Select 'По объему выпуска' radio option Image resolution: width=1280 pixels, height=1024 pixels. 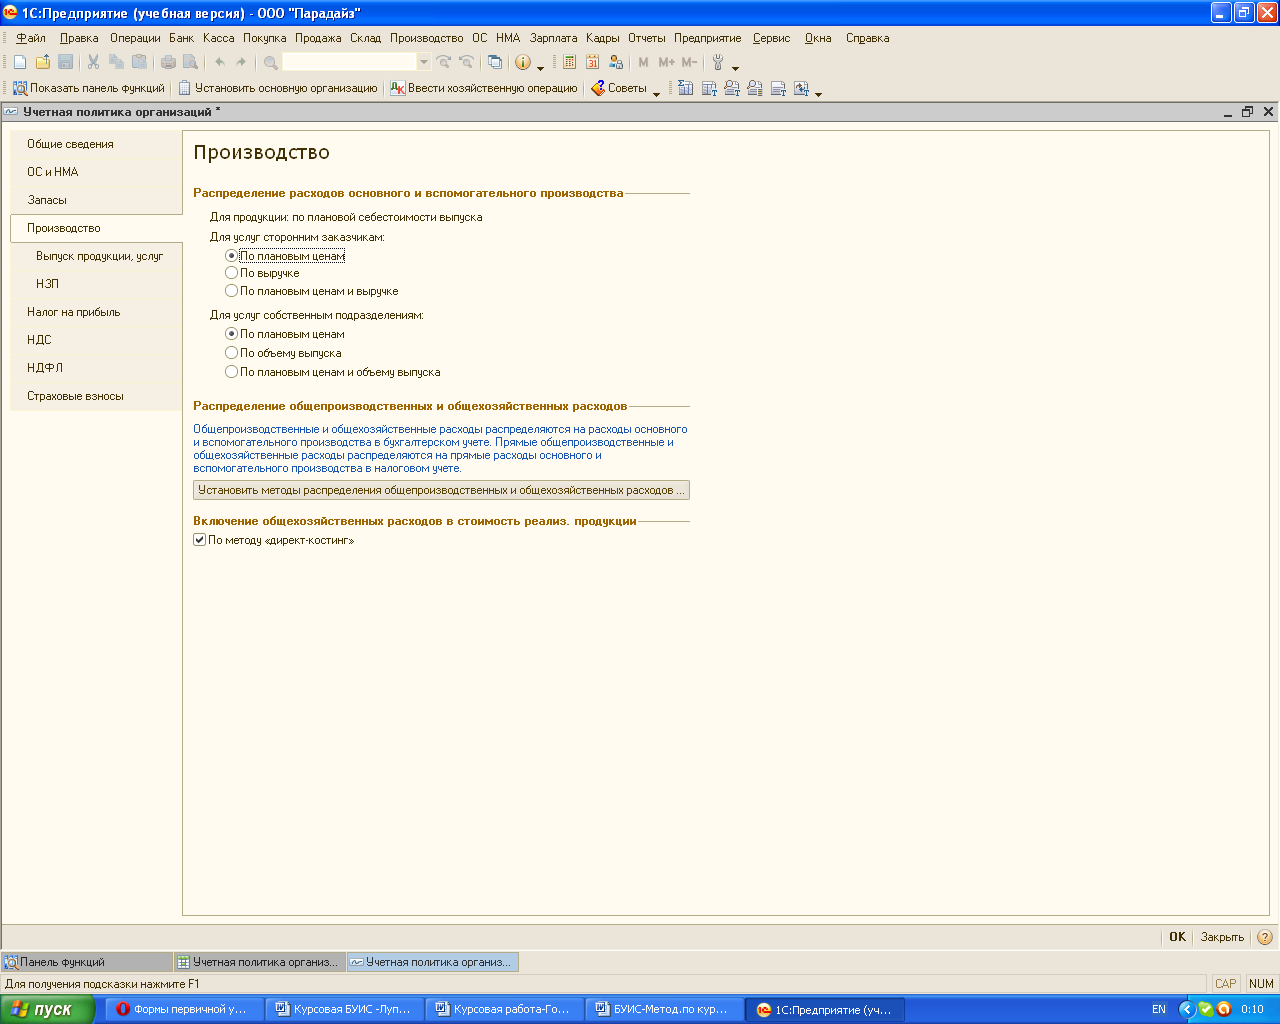click(232, 353)
